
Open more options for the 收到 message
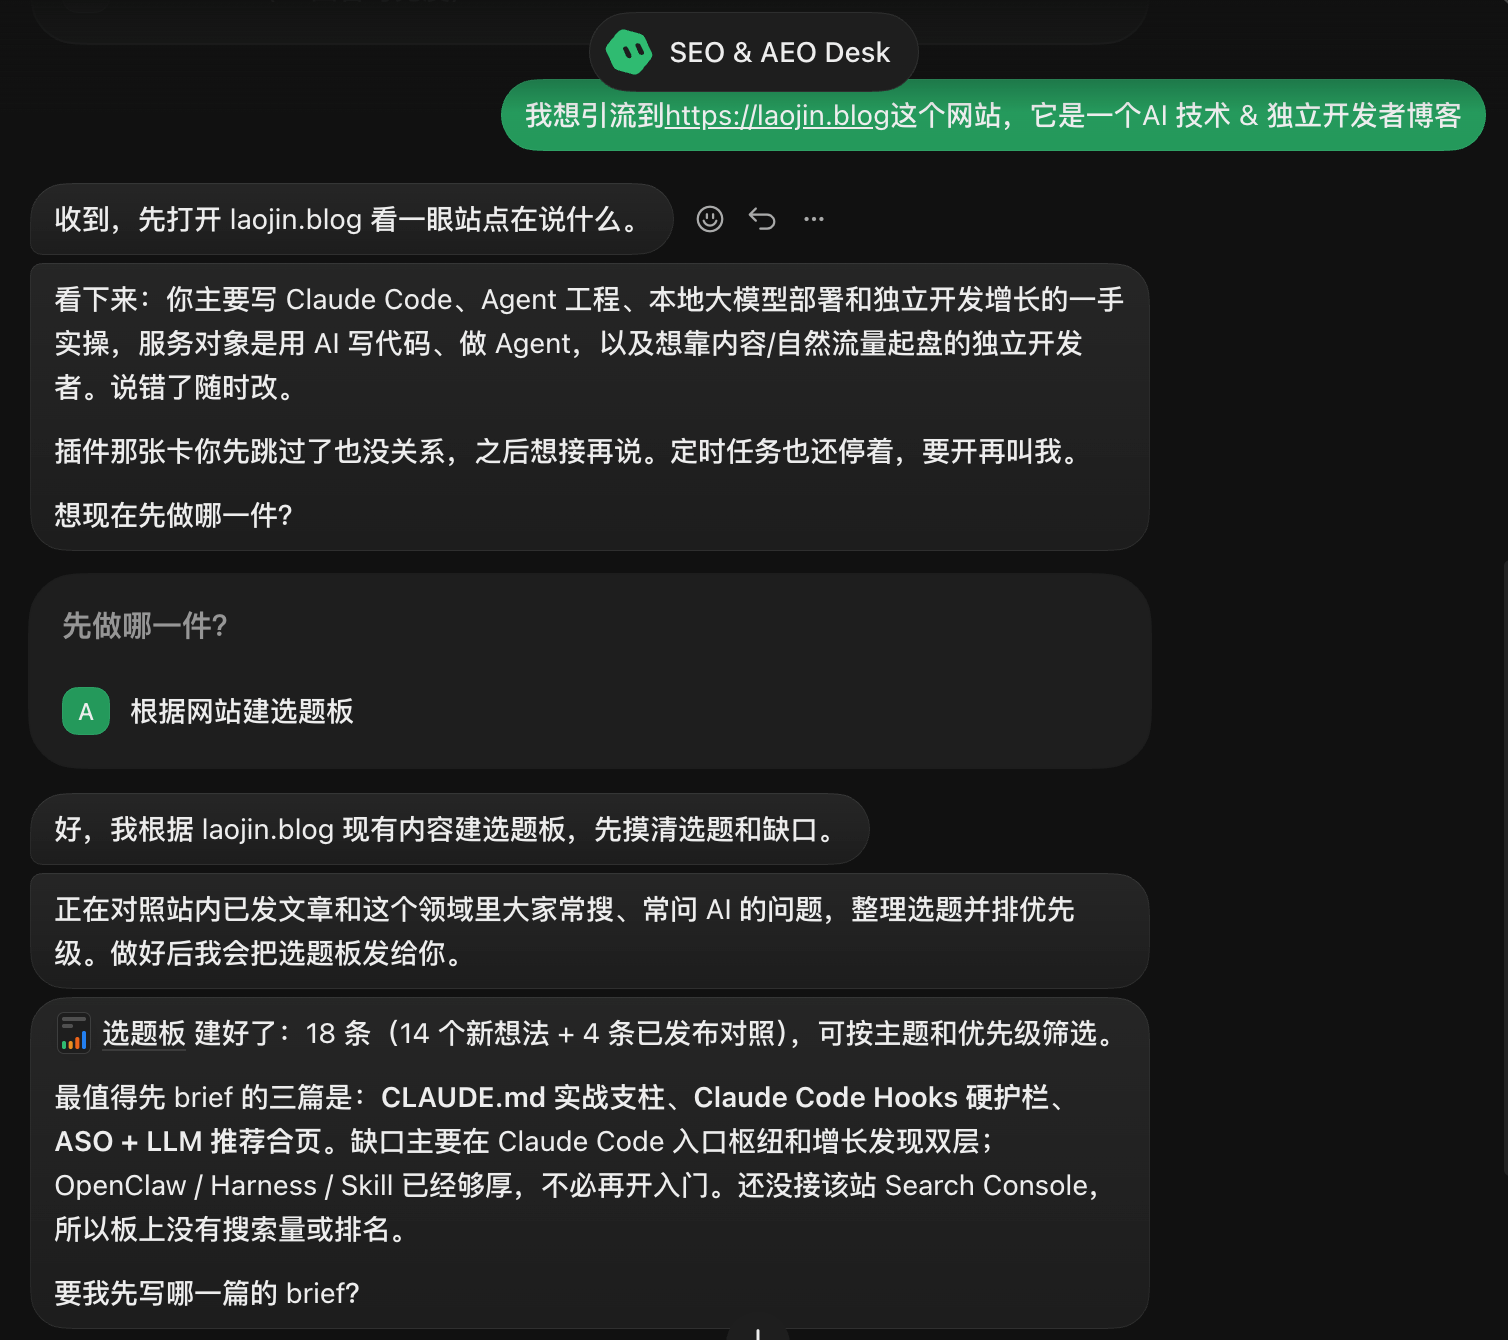[x=814, y=219]
